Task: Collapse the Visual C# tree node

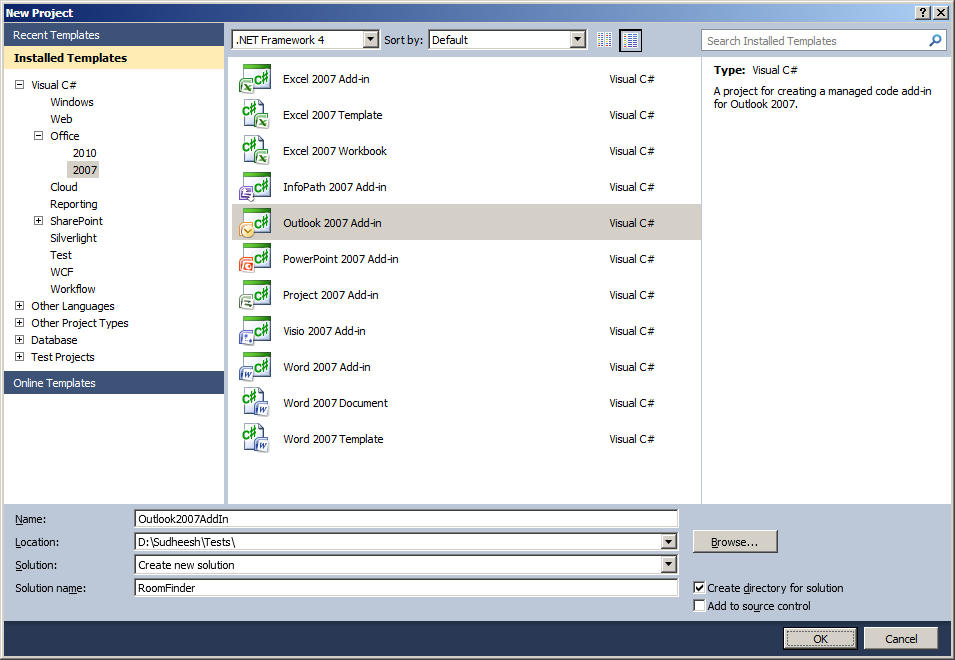Action: click(19, 85)
